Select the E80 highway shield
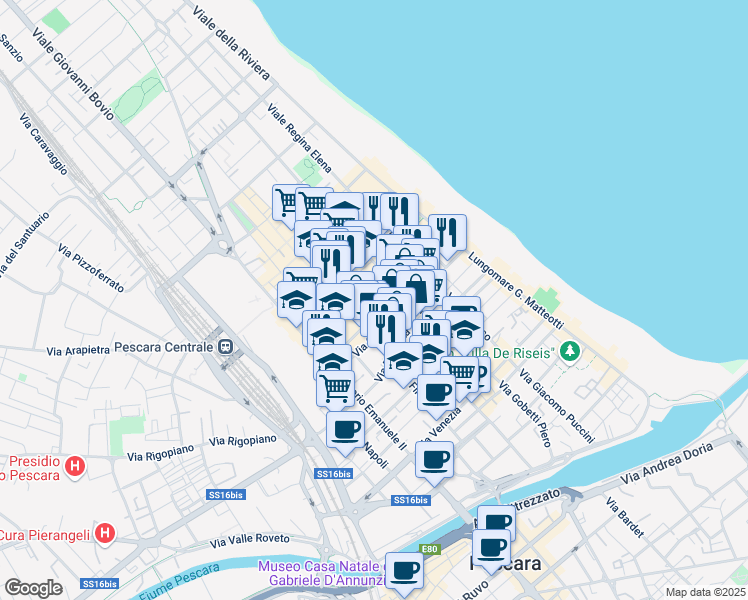The height and width of the screenshot is (600, 748). (x=429, y=549)
